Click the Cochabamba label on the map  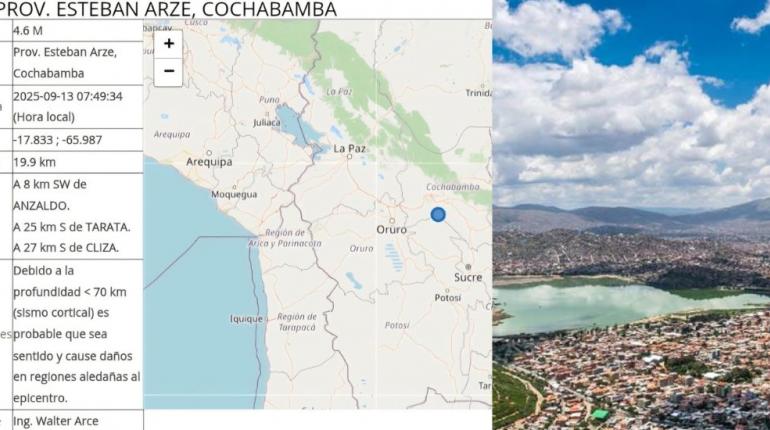(x=452, y=187)
